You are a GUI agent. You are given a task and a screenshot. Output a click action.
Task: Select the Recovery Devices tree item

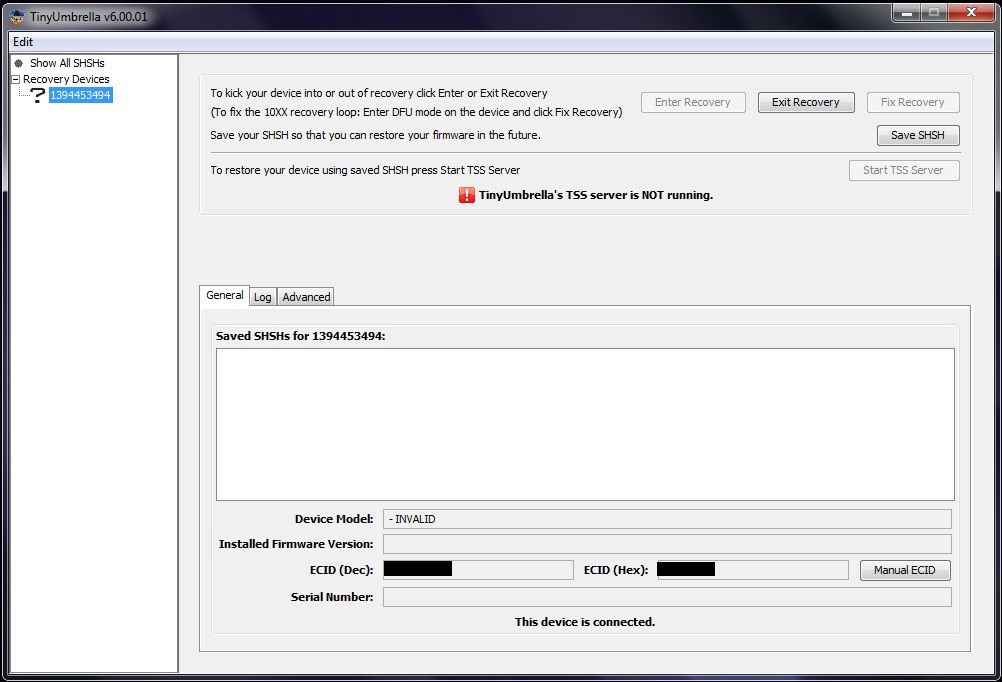66,79
